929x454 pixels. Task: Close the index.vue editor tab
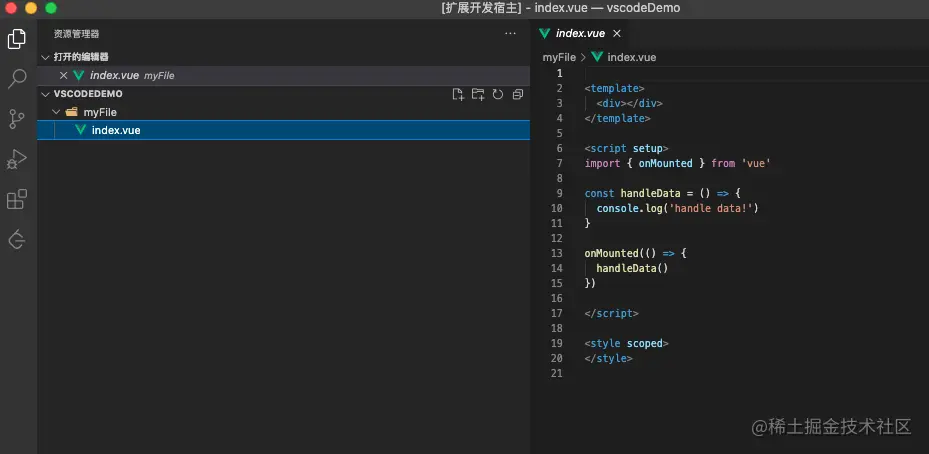[x=617, y=34]
